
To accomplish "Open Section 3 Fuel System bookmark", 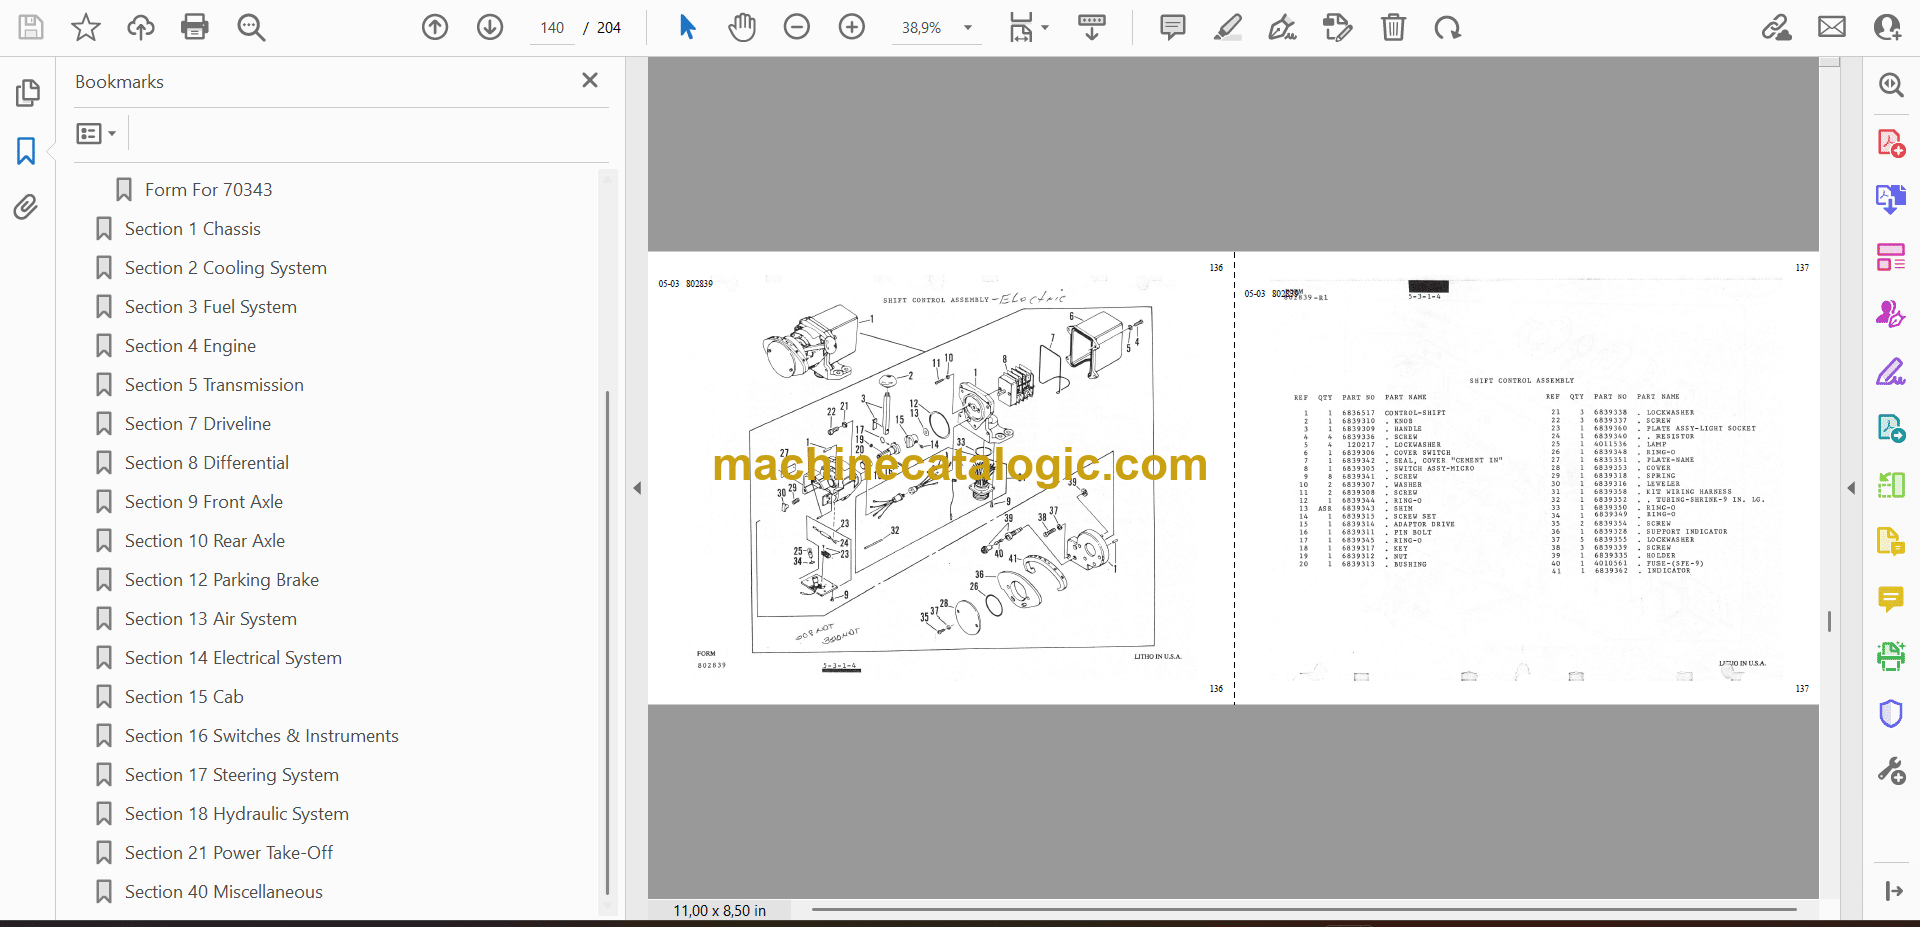I will (210, 307).
